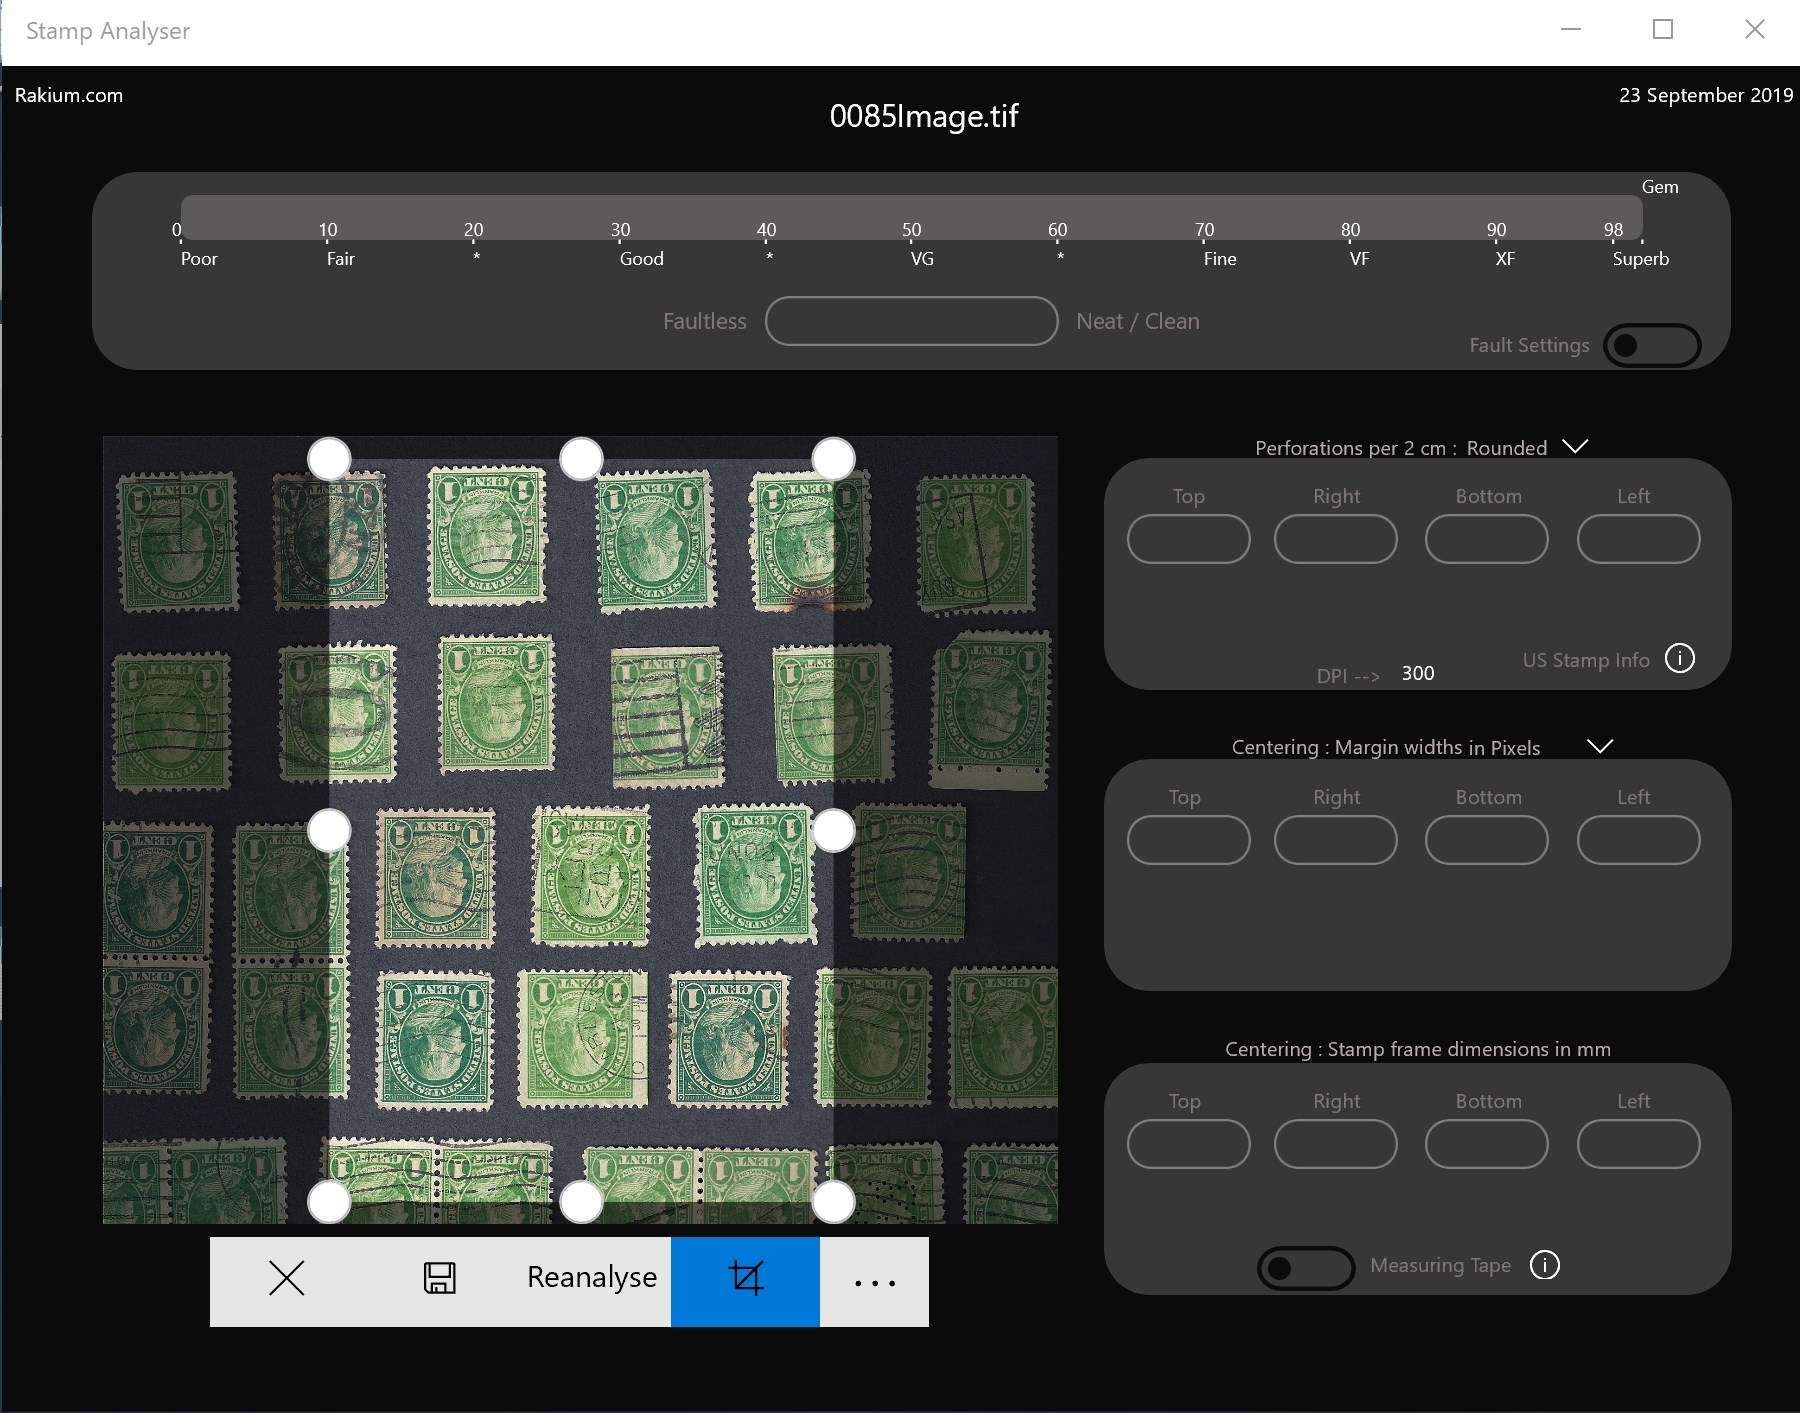
Task: Click the Stamp frame dimensions Right field
Action: (x=1336, y=1144)
